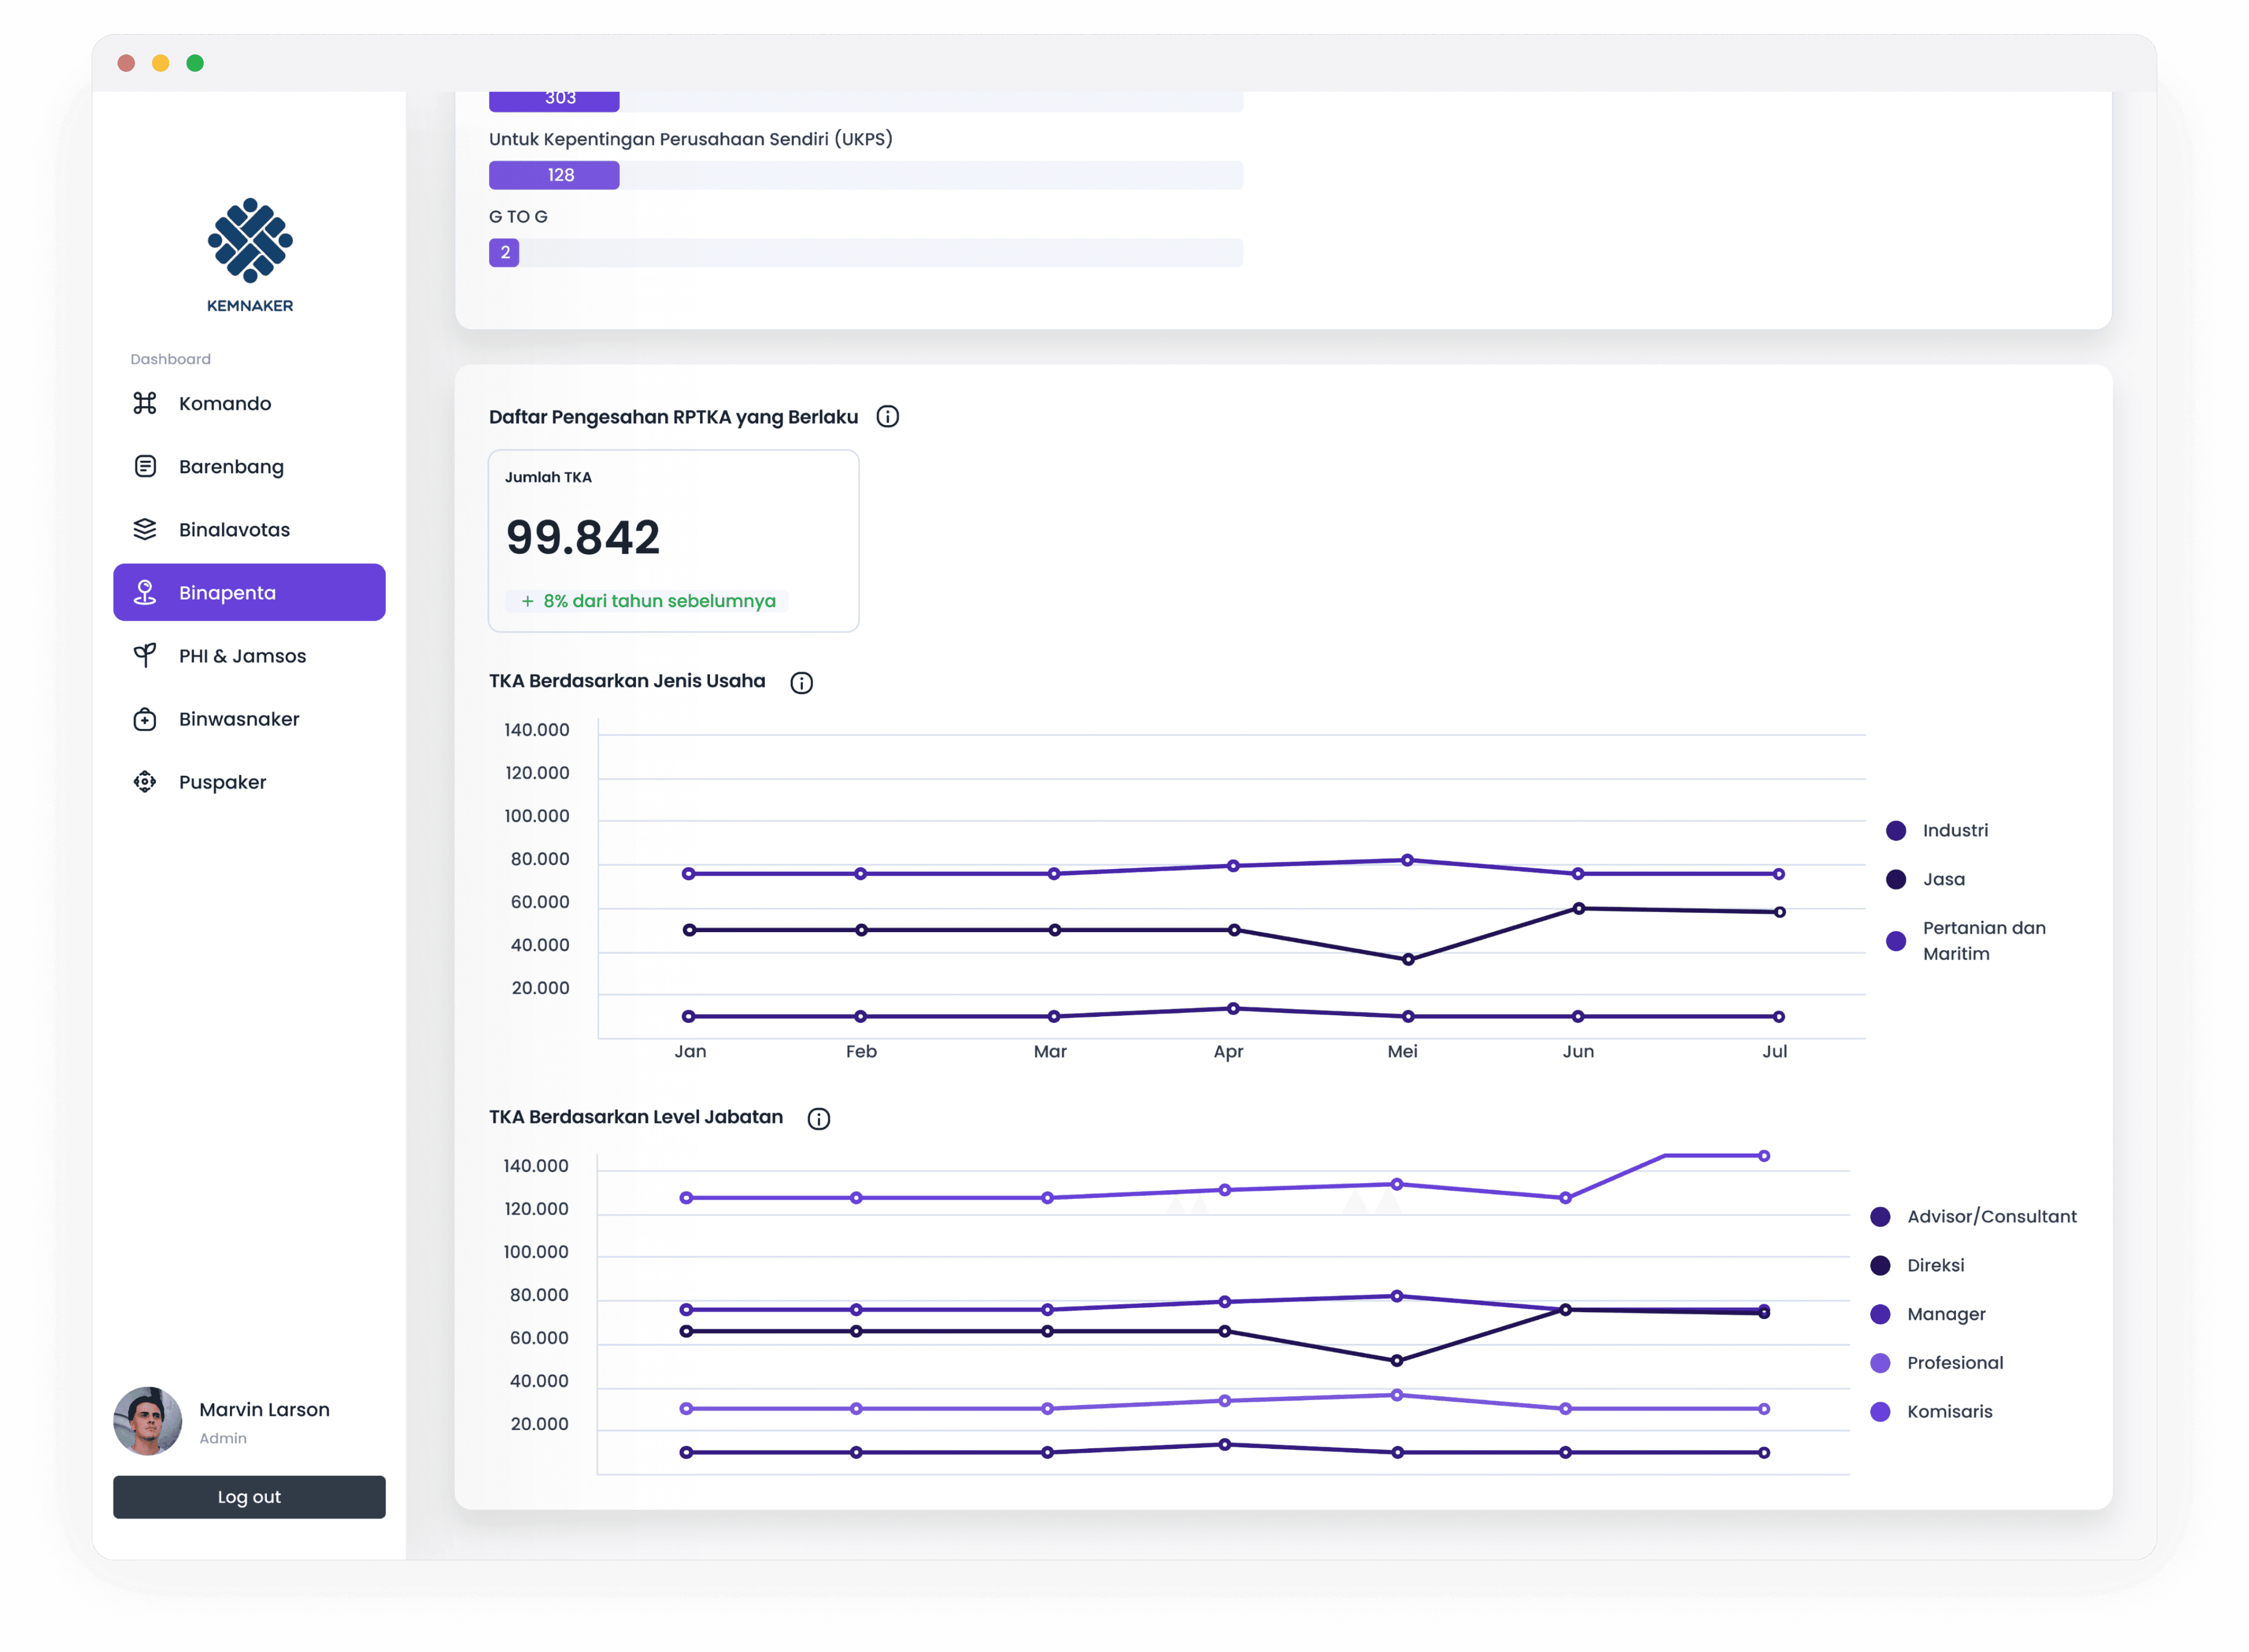
Task: Click the Komisaris legend label
Action: (x=1949, y=1411)
